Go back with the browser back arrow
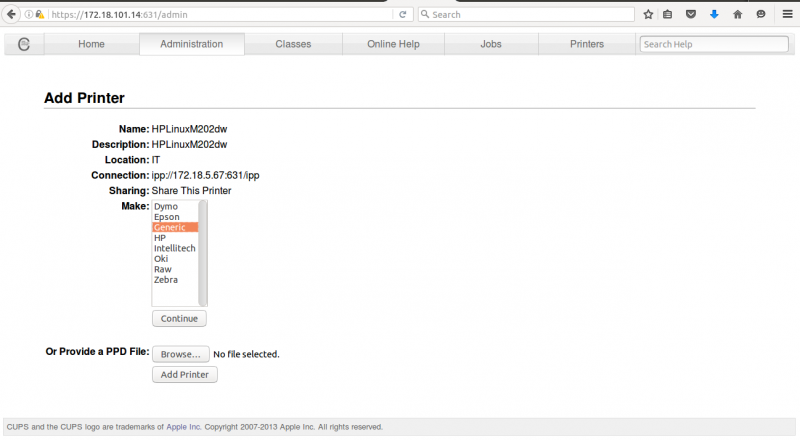800x440 pixels. pyautogui.click(x=11, y=14)
